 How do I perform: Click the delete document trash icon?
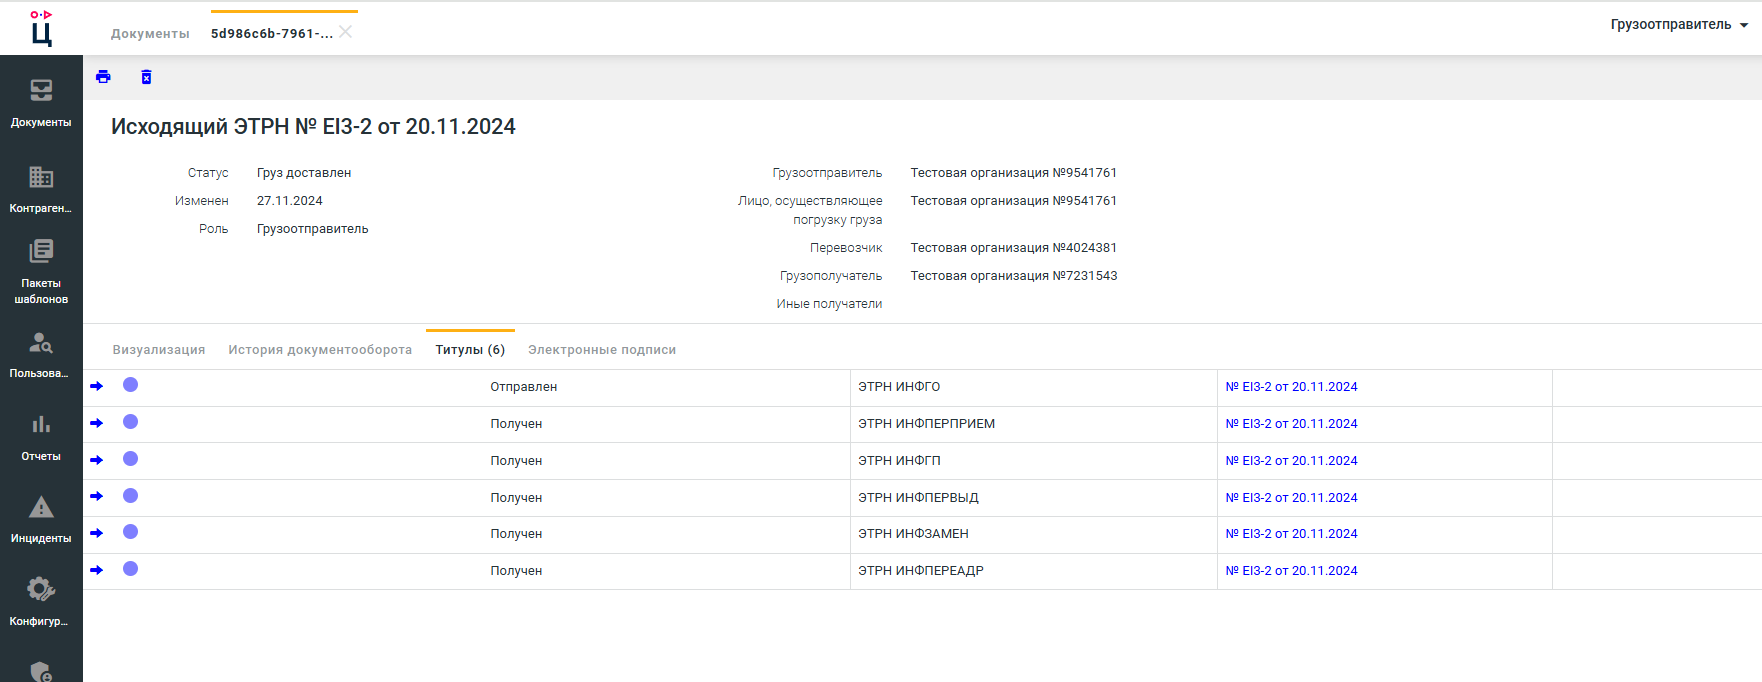146,77
